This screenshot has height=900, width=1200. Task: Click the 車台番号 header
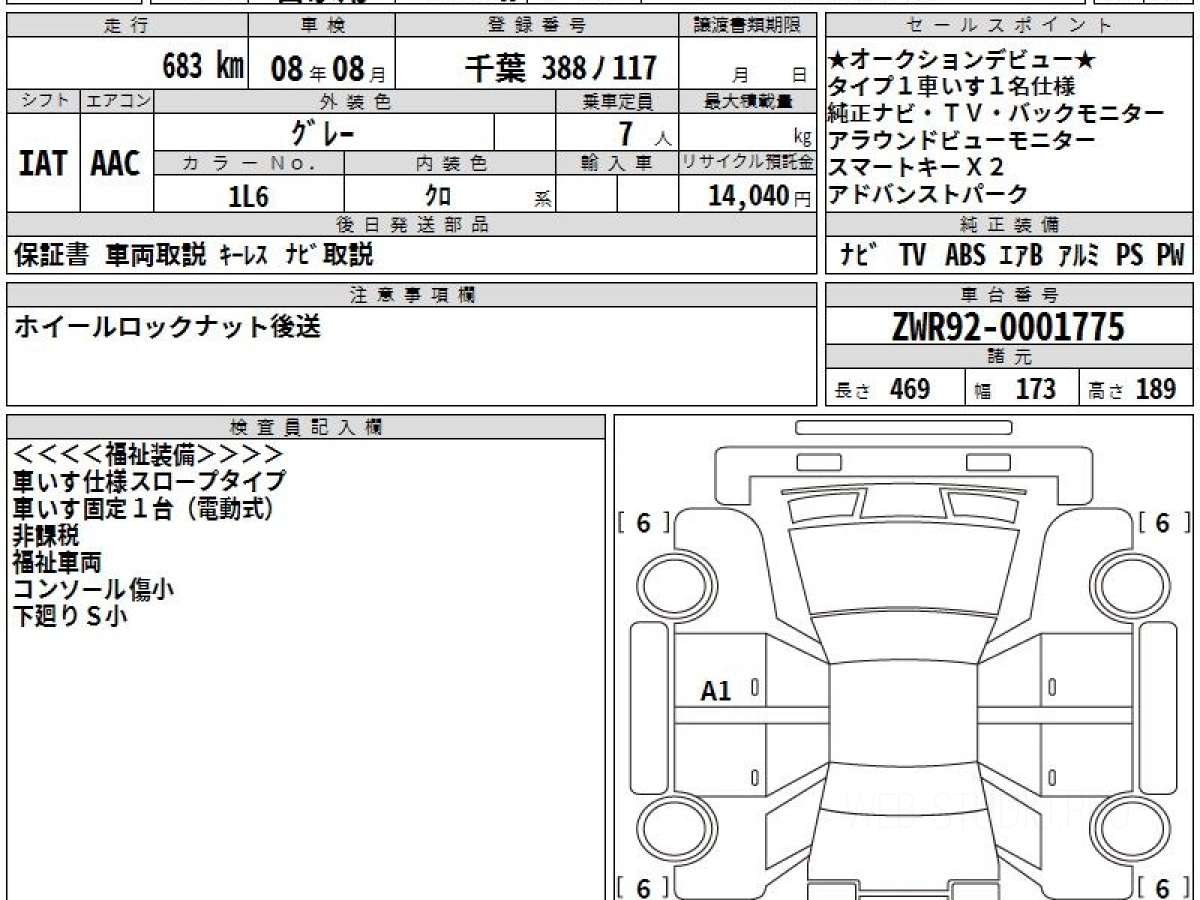point(1010,294)
